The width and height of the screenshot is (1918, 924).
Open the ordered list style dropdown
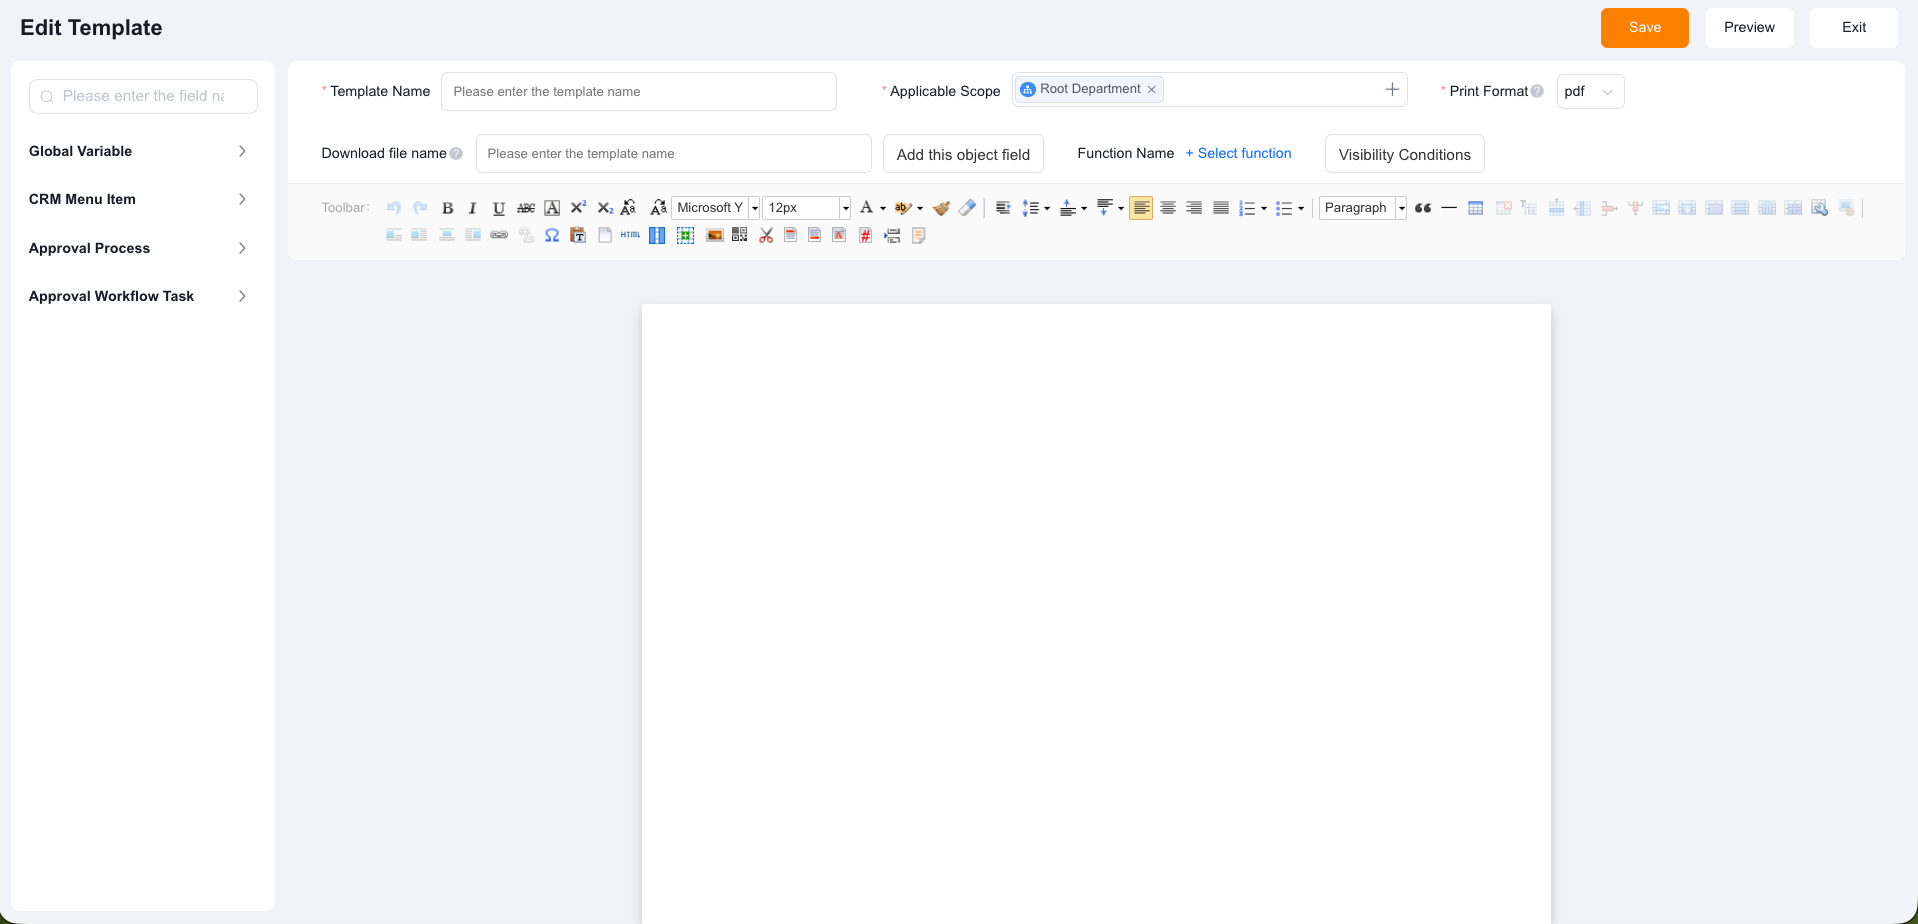[1264, 209]
